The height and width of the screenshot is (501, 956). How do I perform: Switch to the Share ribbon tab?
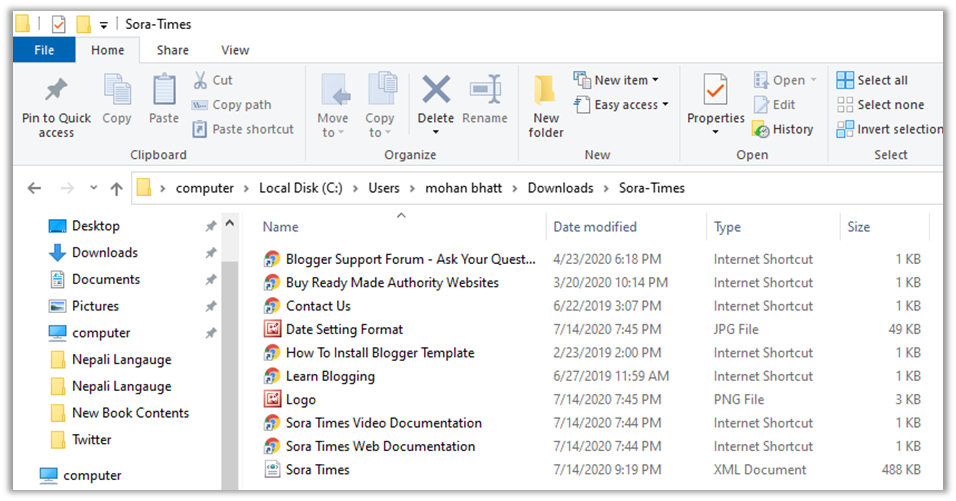tap(173, 50)
